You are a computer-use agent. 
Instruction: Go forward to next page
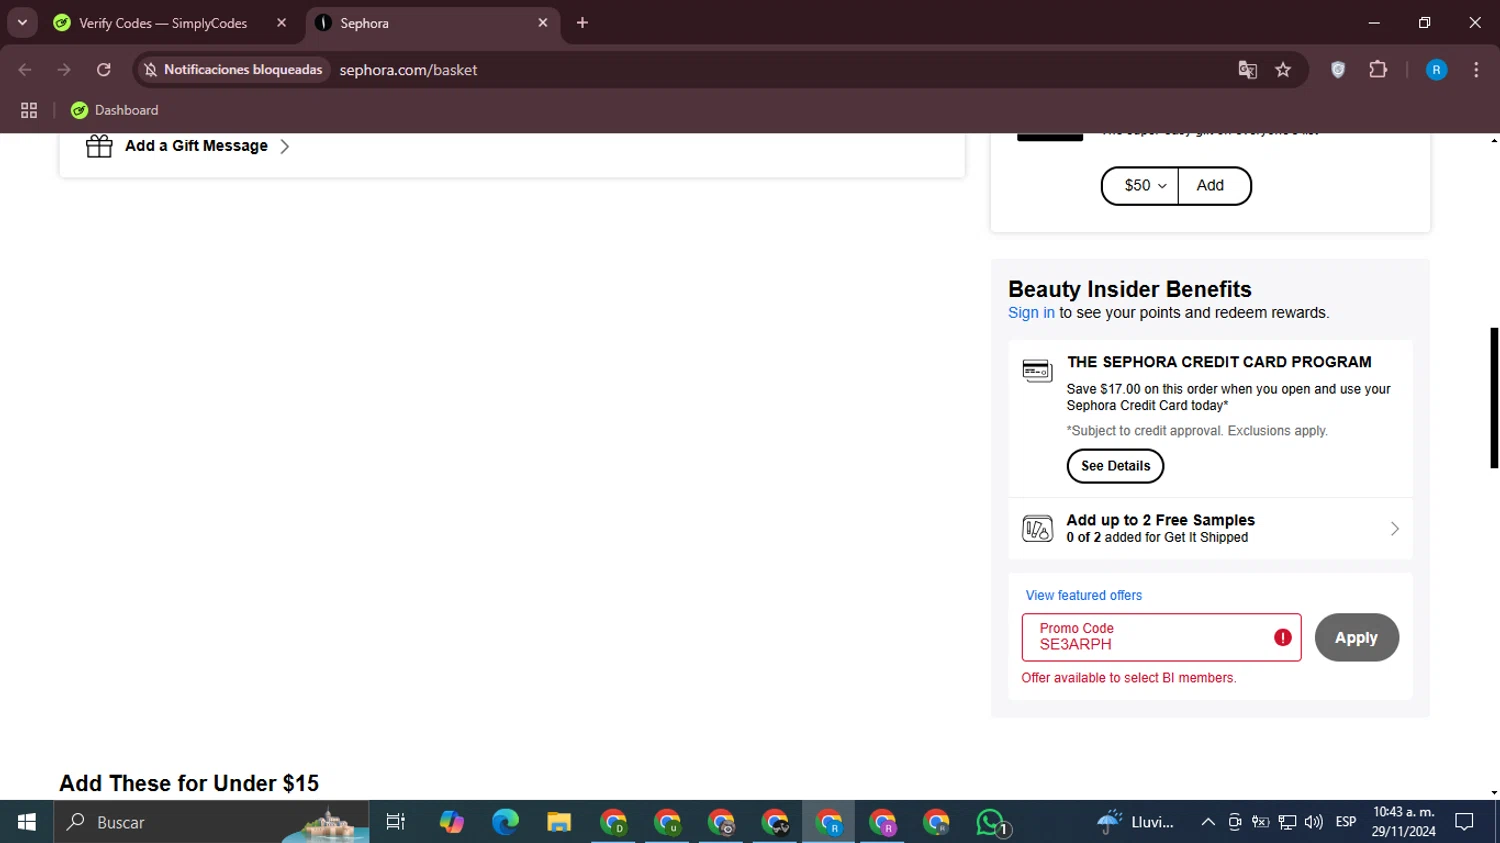coord(64,70)
